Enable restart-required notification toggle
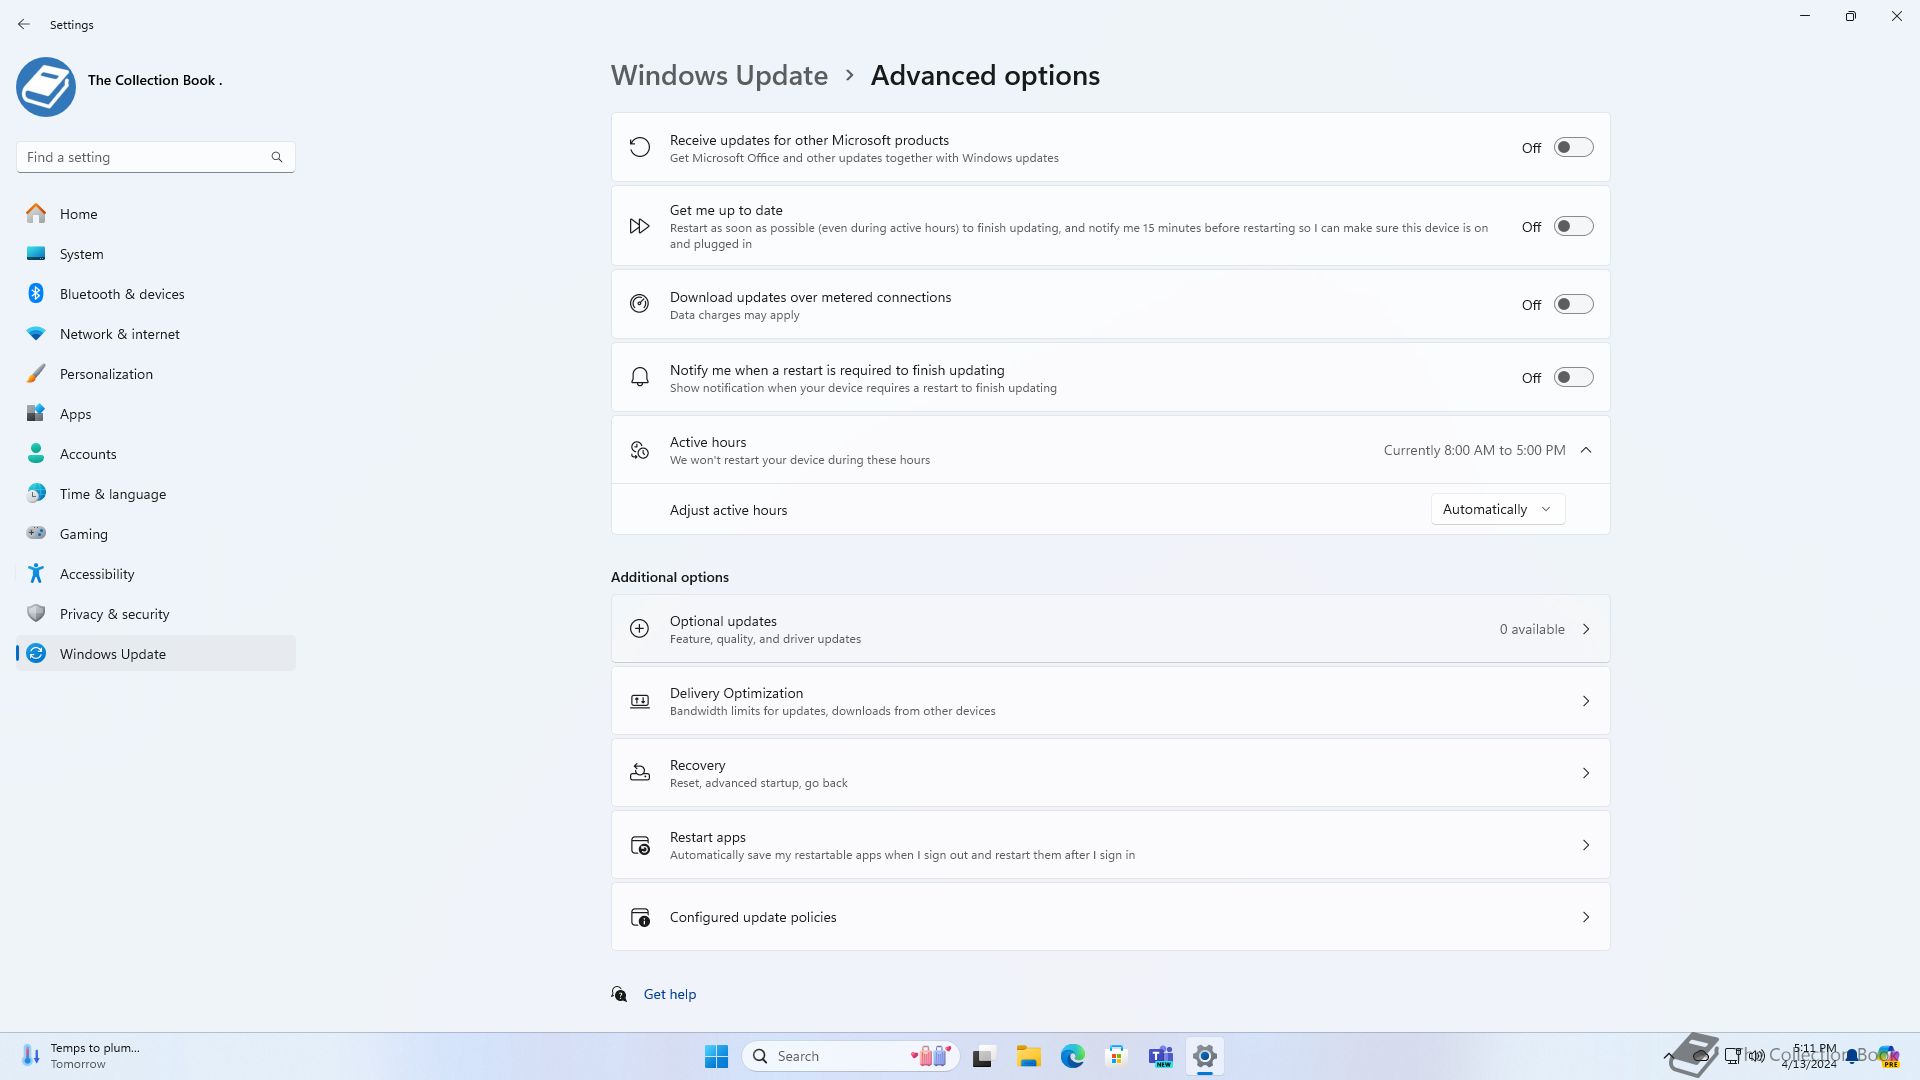Screen dimensions: 1920x1080 (x=1573, y=377)
